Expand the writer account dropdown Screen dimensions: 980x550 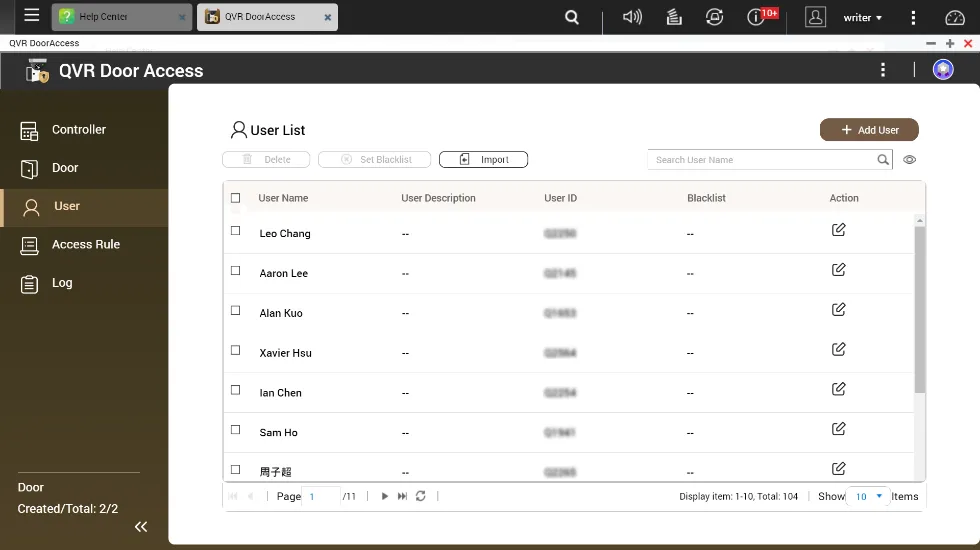tap(863, 18)
